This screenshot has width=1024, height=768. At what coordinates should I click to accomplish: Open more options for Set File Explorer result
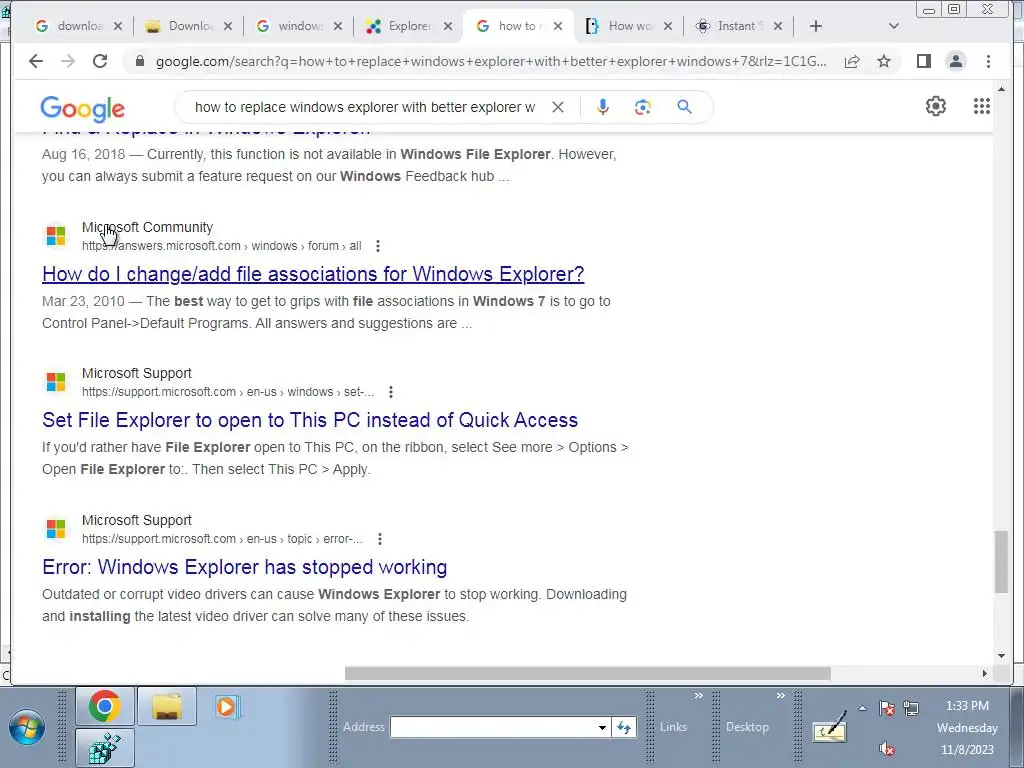point(391,392)
